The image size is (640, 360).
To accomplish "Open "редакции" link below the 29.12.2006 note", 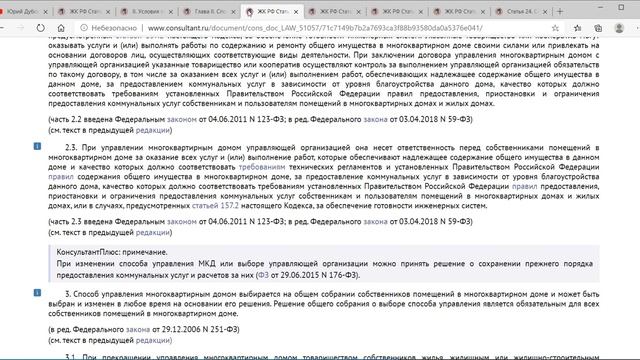I will point(153,340).
